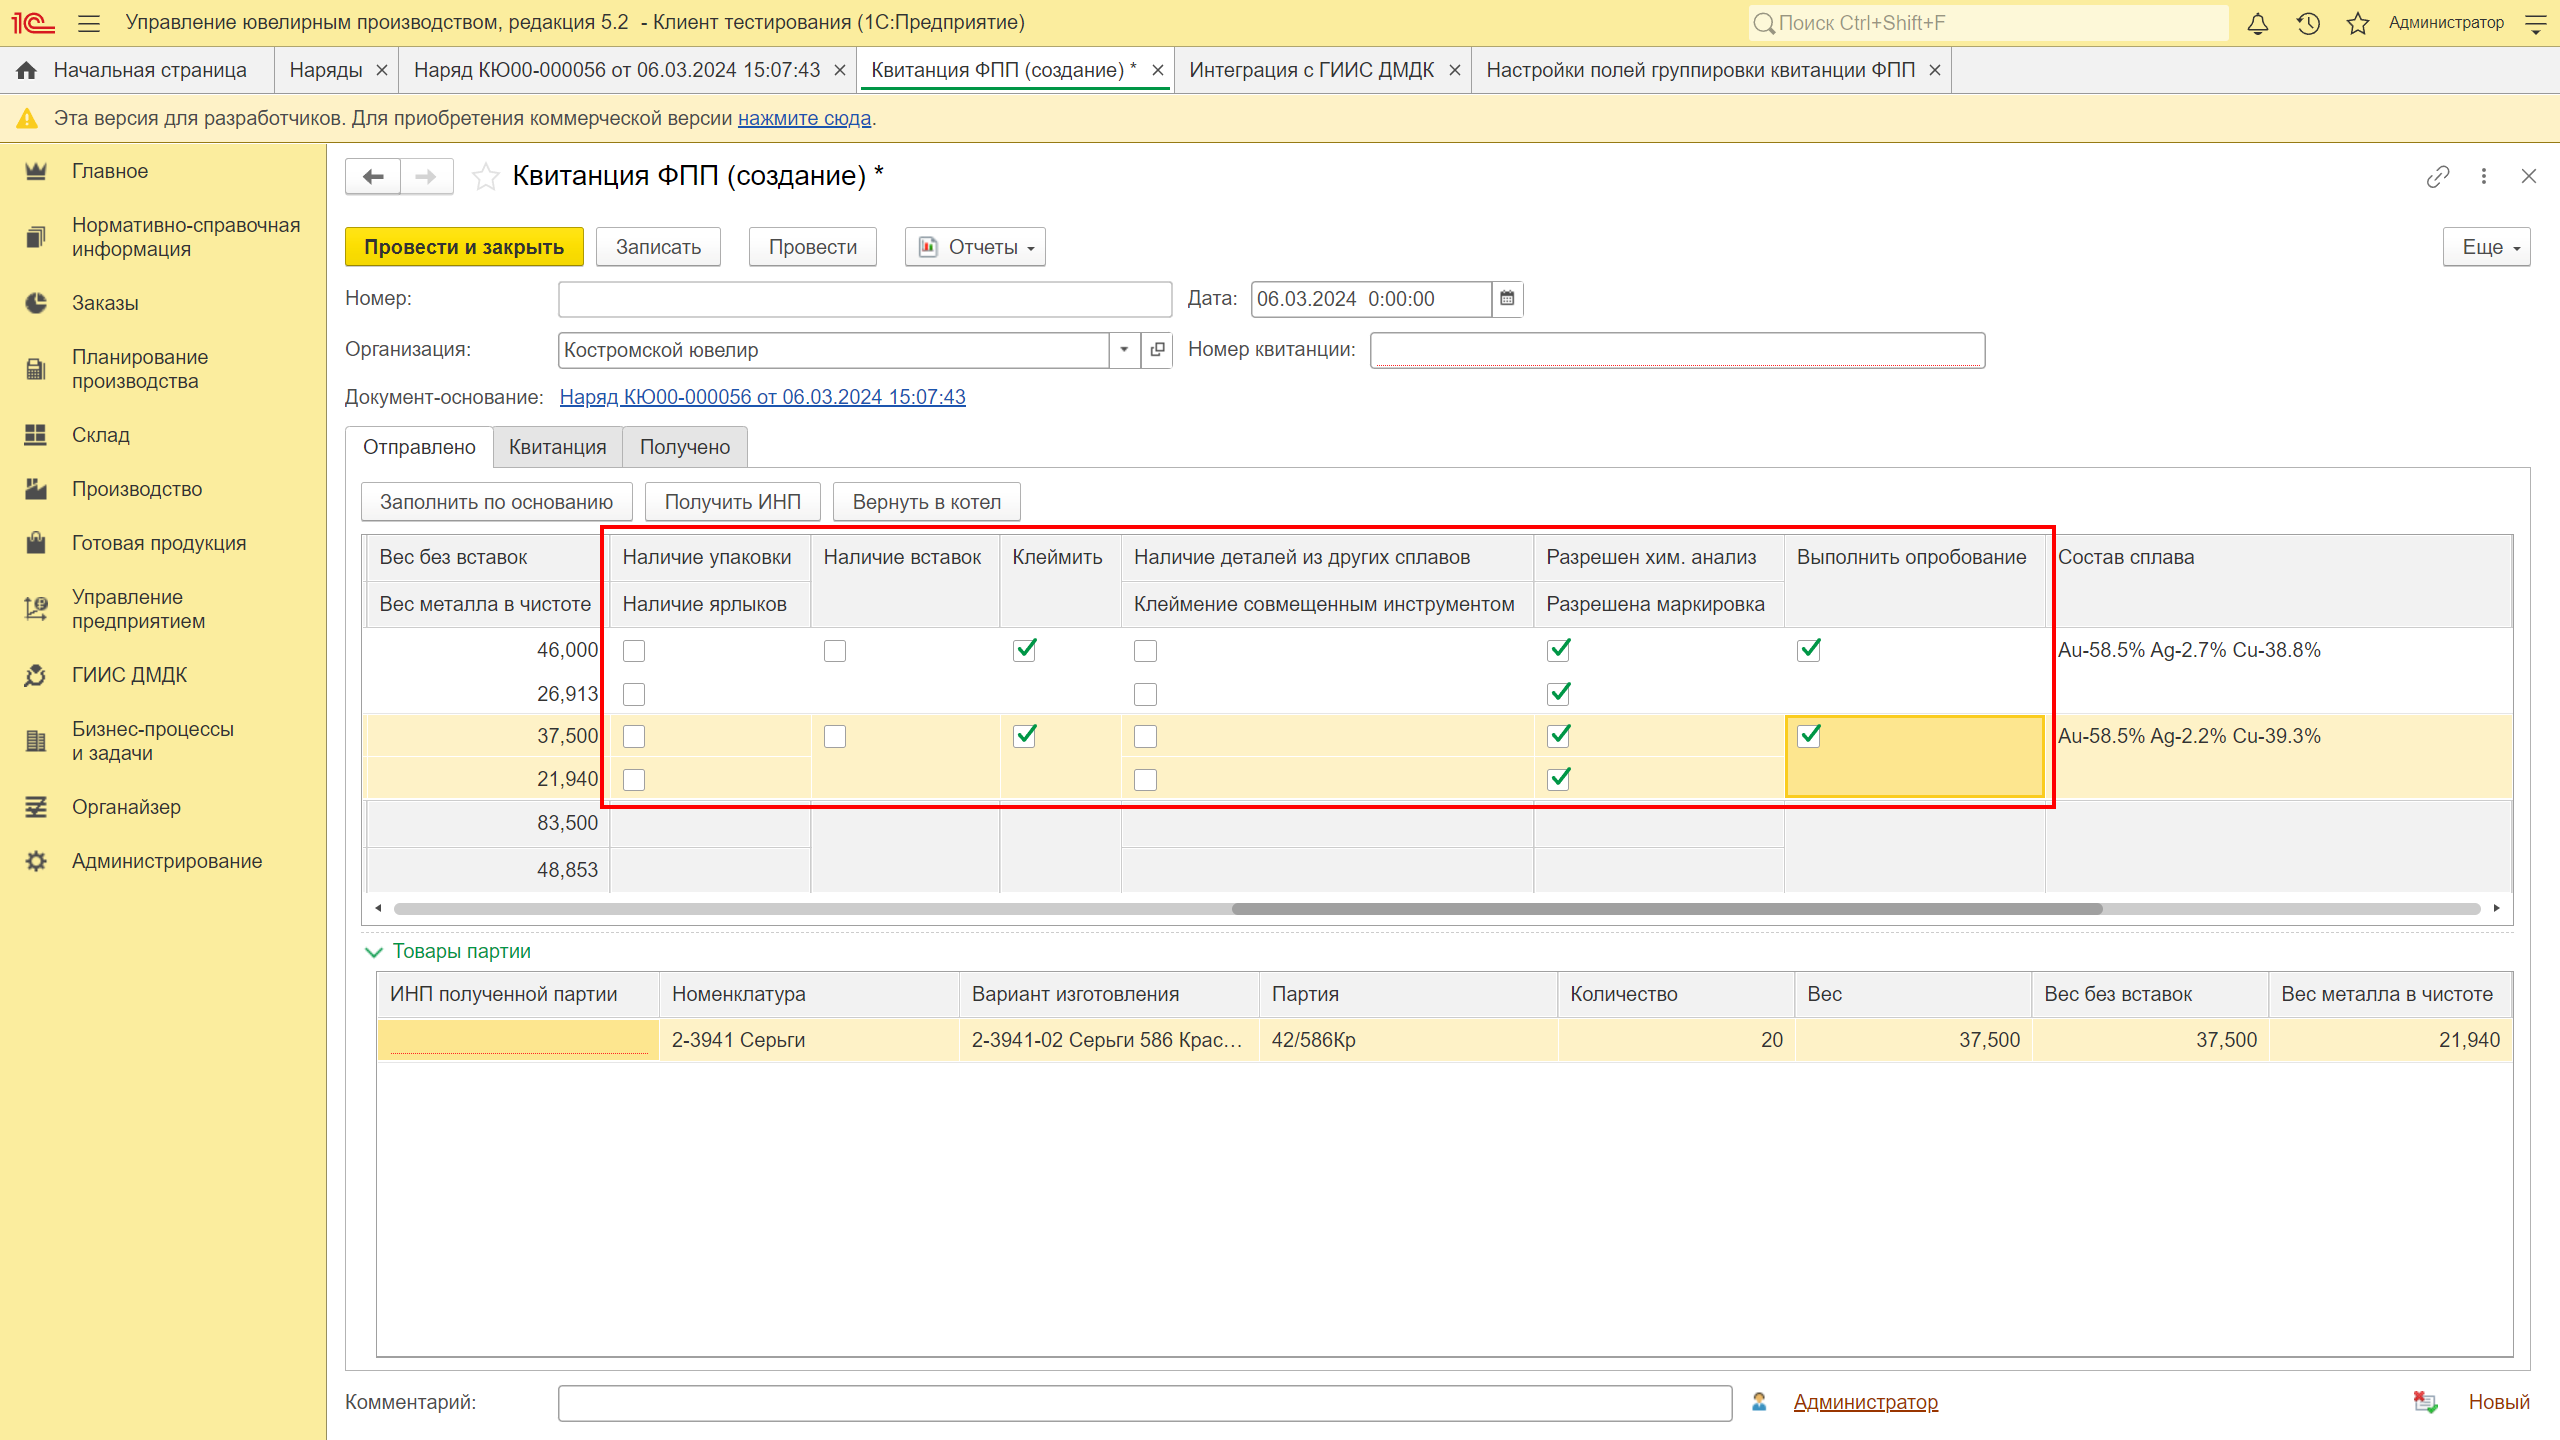Go forward with the right arrow button
Screen dimensions: 2560x1440
[426, 177]
